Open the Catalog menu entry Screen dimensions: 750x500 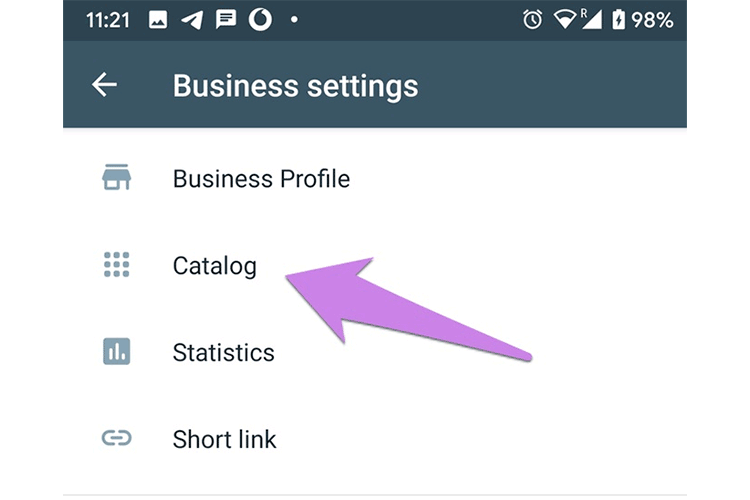[x=214, y=265]
